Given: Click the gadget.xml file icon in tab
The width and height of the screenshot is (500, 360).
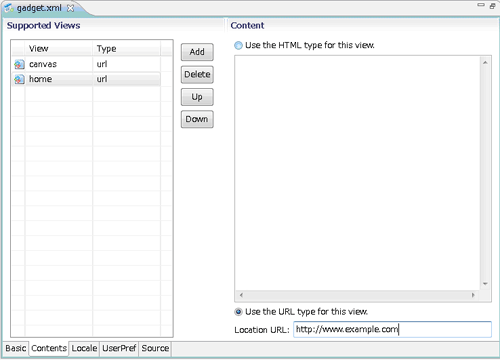Looking at the screenshot, I should [9, 8].
